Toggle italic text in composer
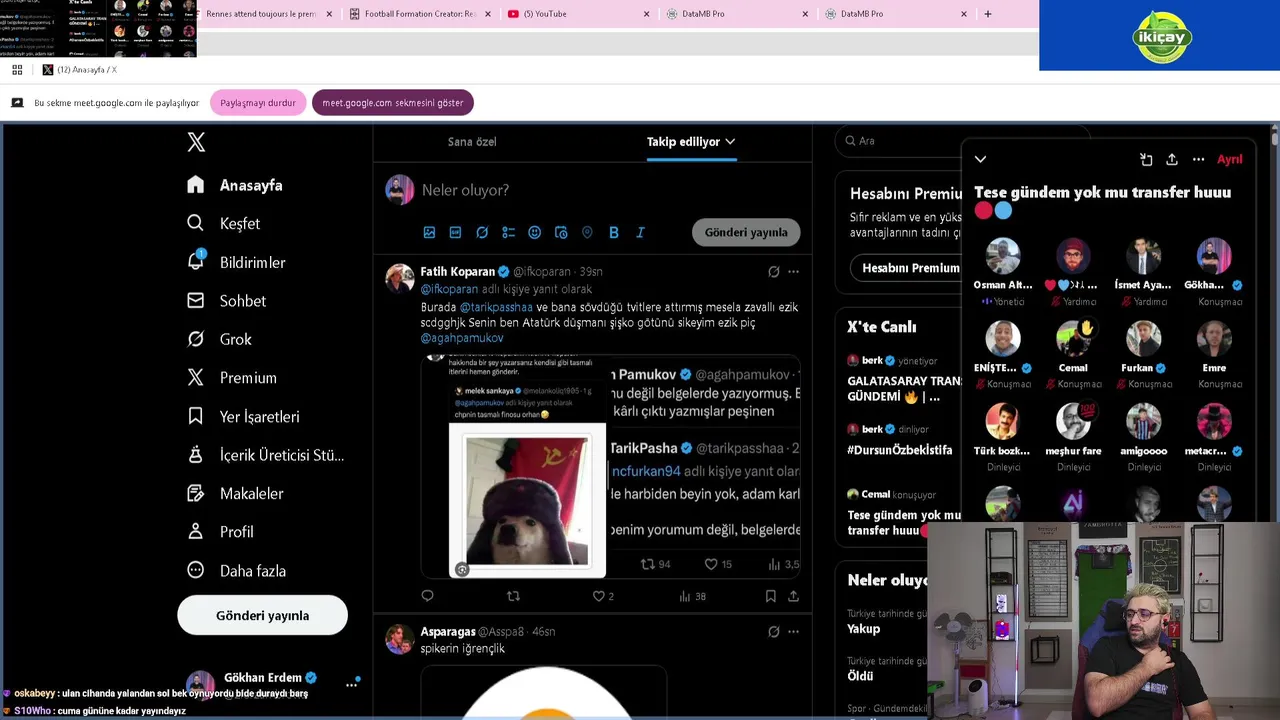Viewport: 1280px width, 720px height. click(640, 232)
